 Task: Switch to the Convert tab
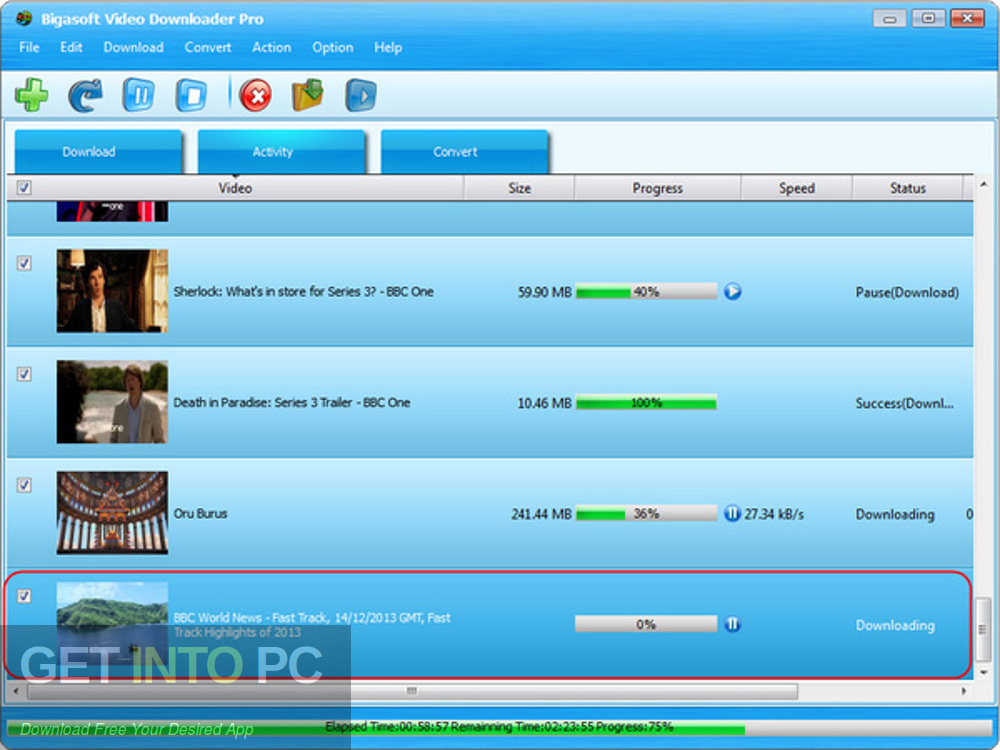coord(464,152)
